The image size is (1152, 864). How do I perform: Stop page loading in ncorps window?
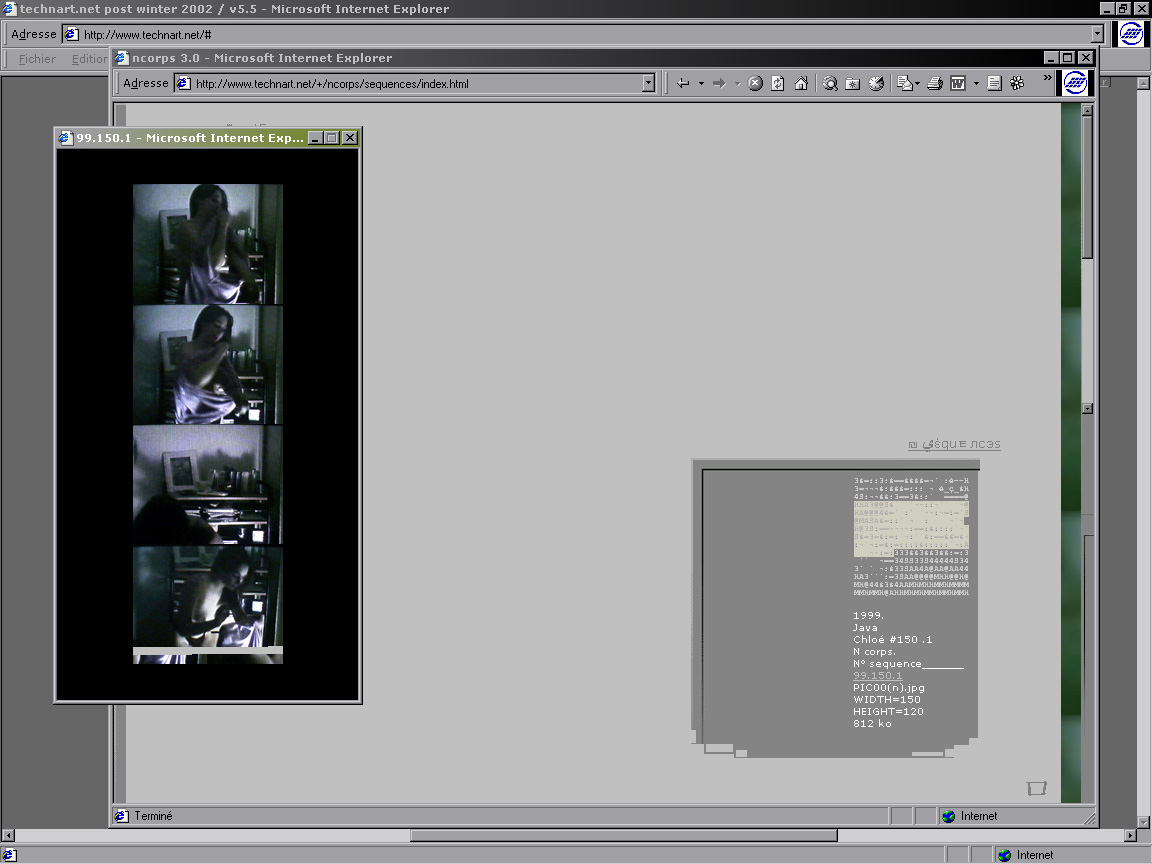pyautogui.click(x=755, y=84)
